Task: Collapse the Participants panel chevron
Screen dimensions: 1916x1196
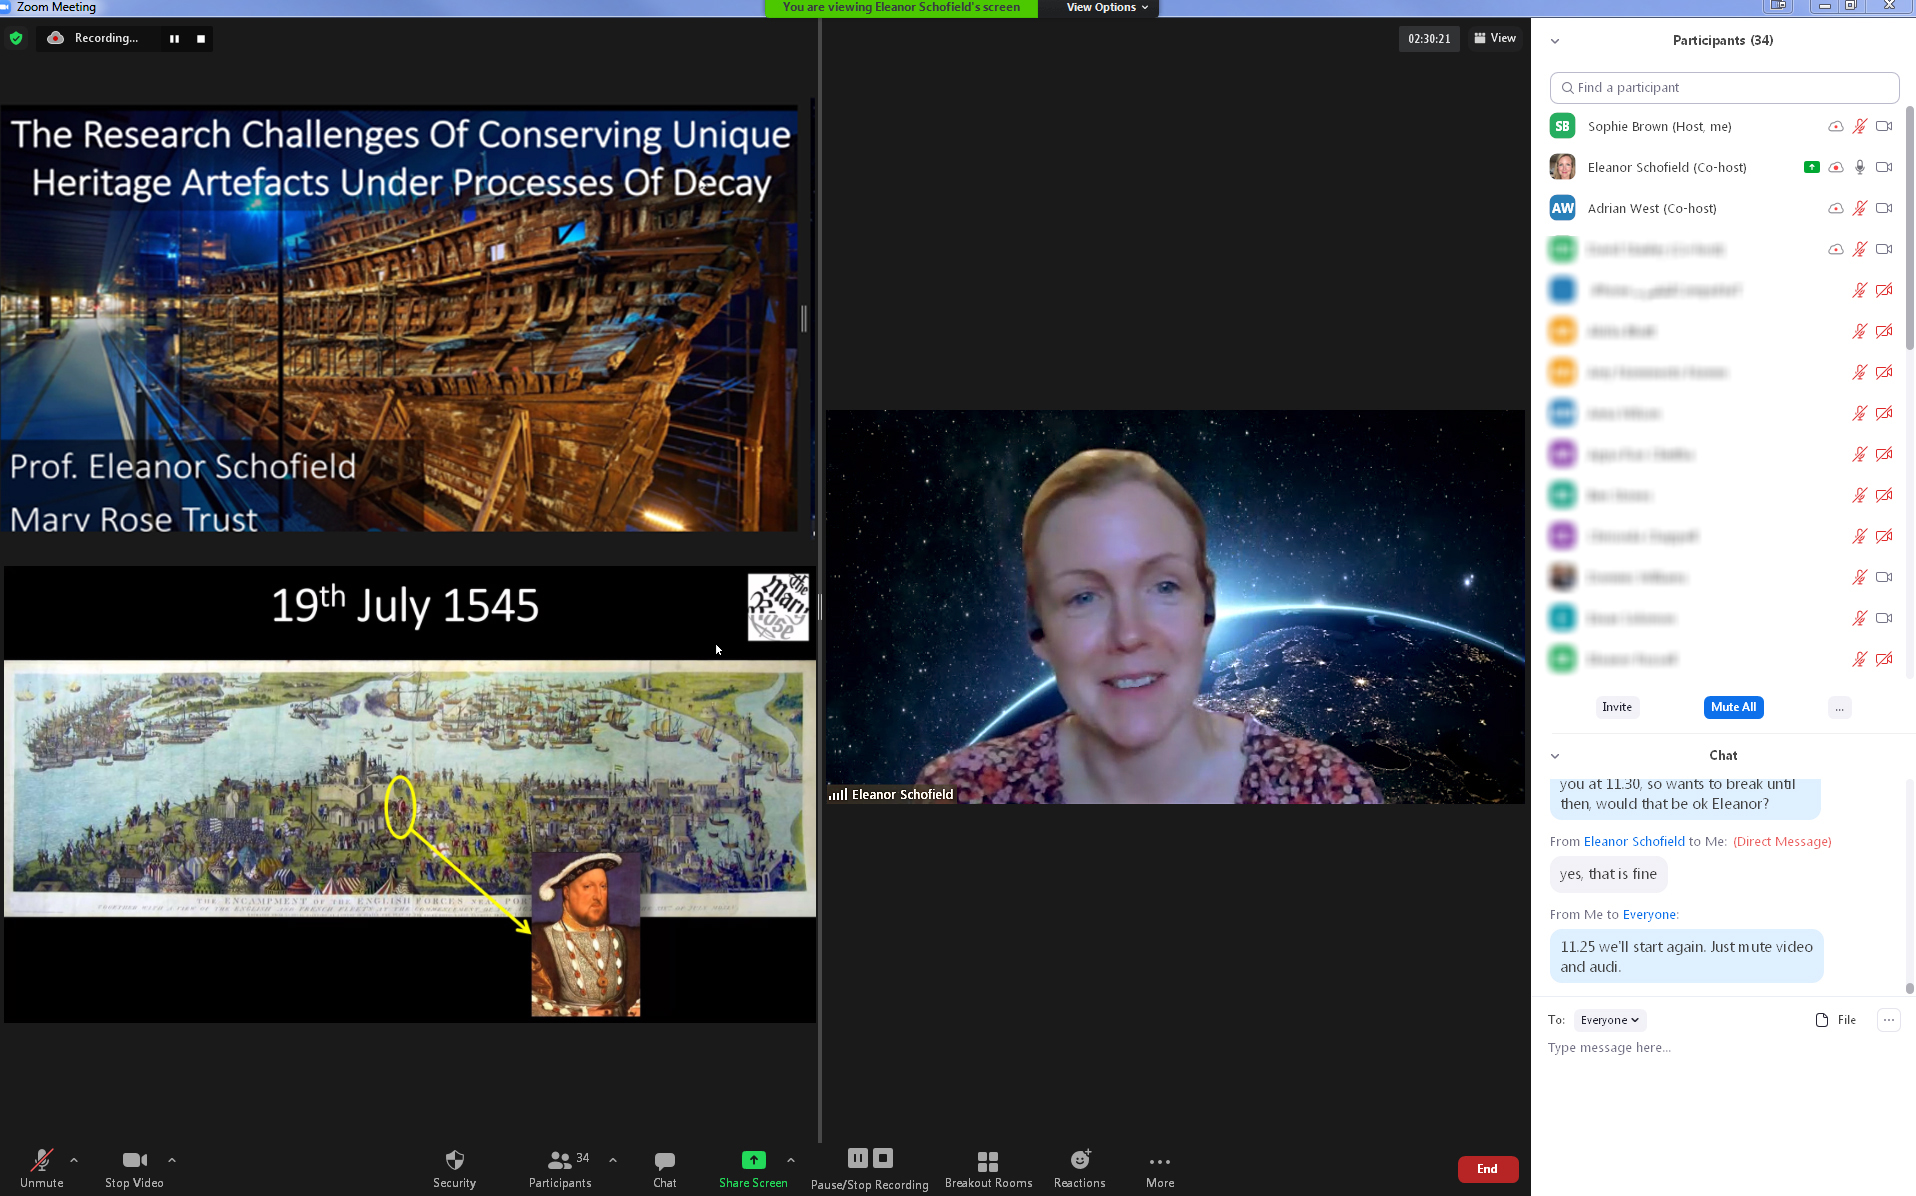Action: click(x=1554, y=41)
